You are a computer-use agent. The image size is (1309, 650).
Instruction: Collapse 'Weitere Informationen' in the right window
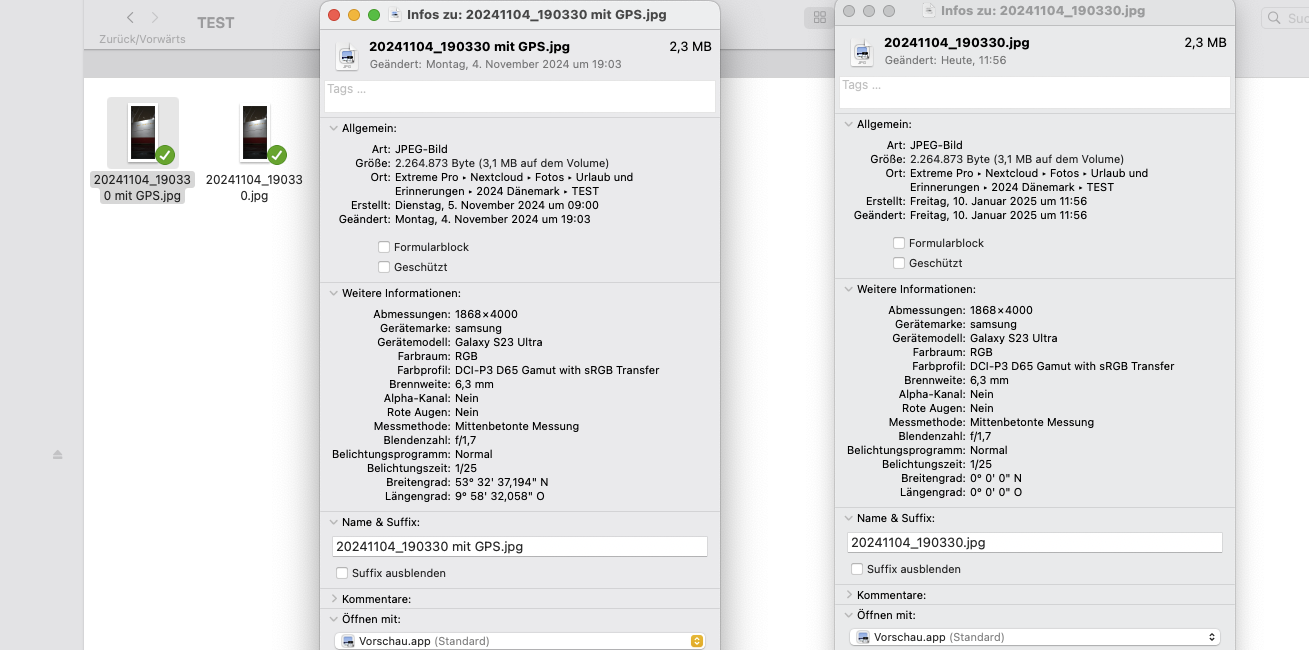point(848,289)
